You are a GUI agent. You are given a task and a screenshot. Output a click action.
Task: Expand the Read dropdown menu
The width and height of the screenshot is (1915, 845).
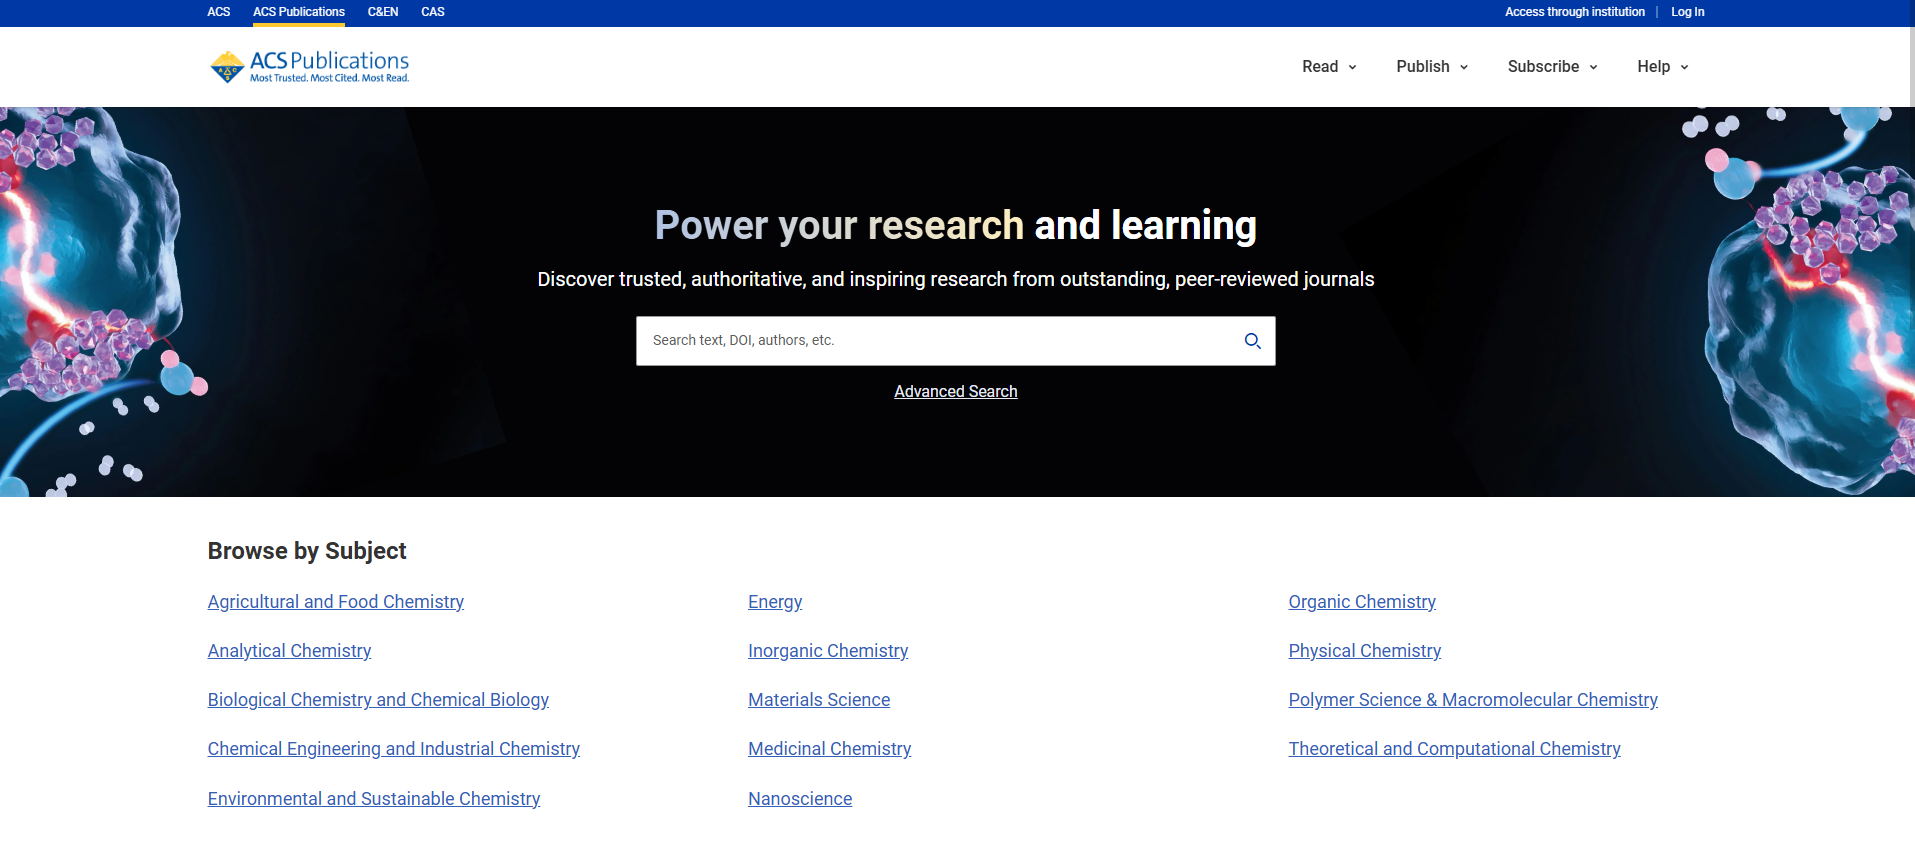(x=1329, y=67)
